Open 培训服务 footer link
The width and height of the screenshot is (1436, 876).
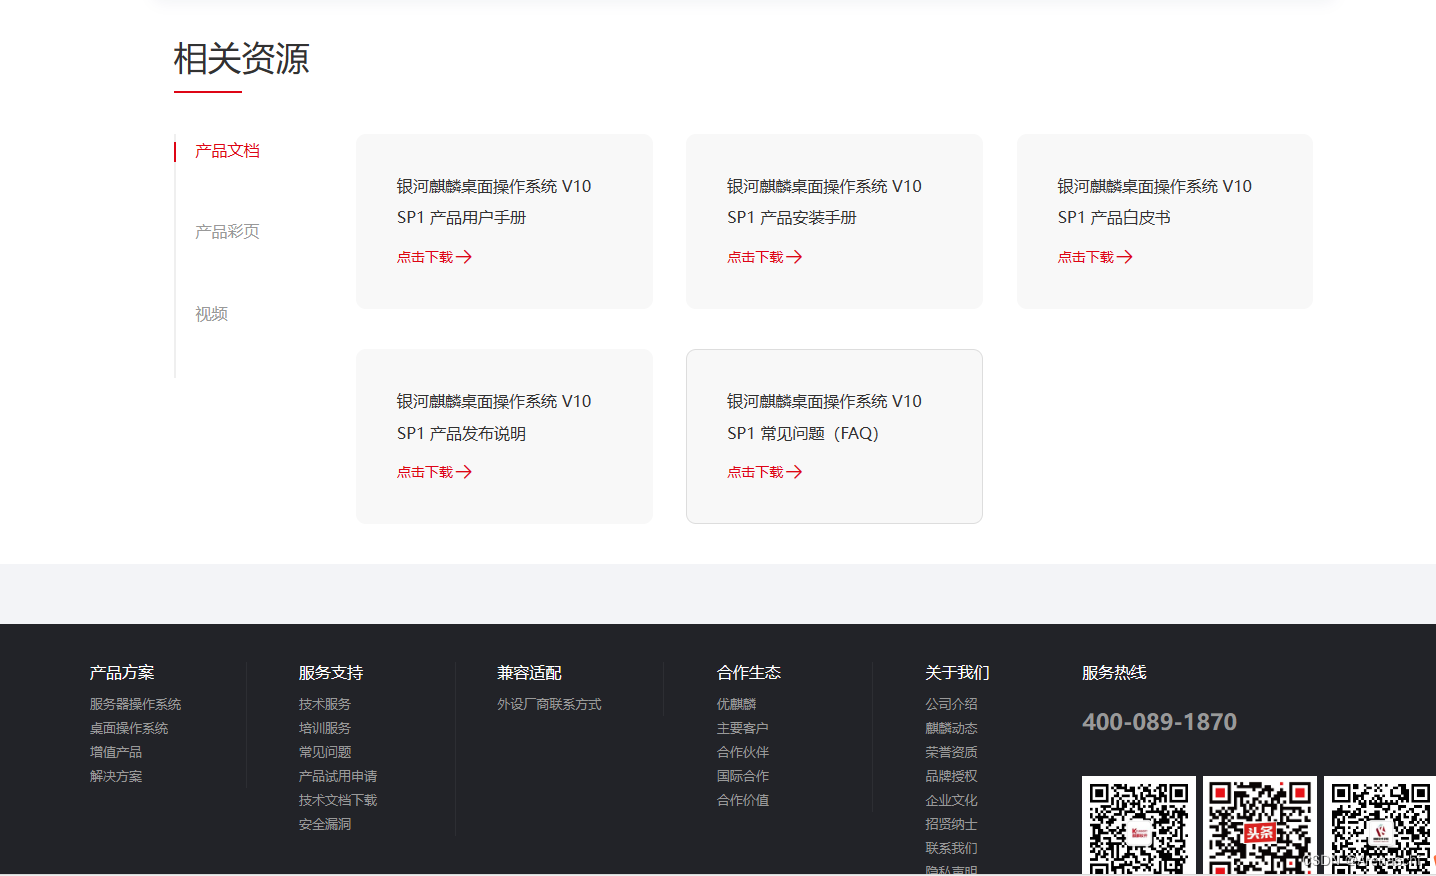tap(325, 729)
